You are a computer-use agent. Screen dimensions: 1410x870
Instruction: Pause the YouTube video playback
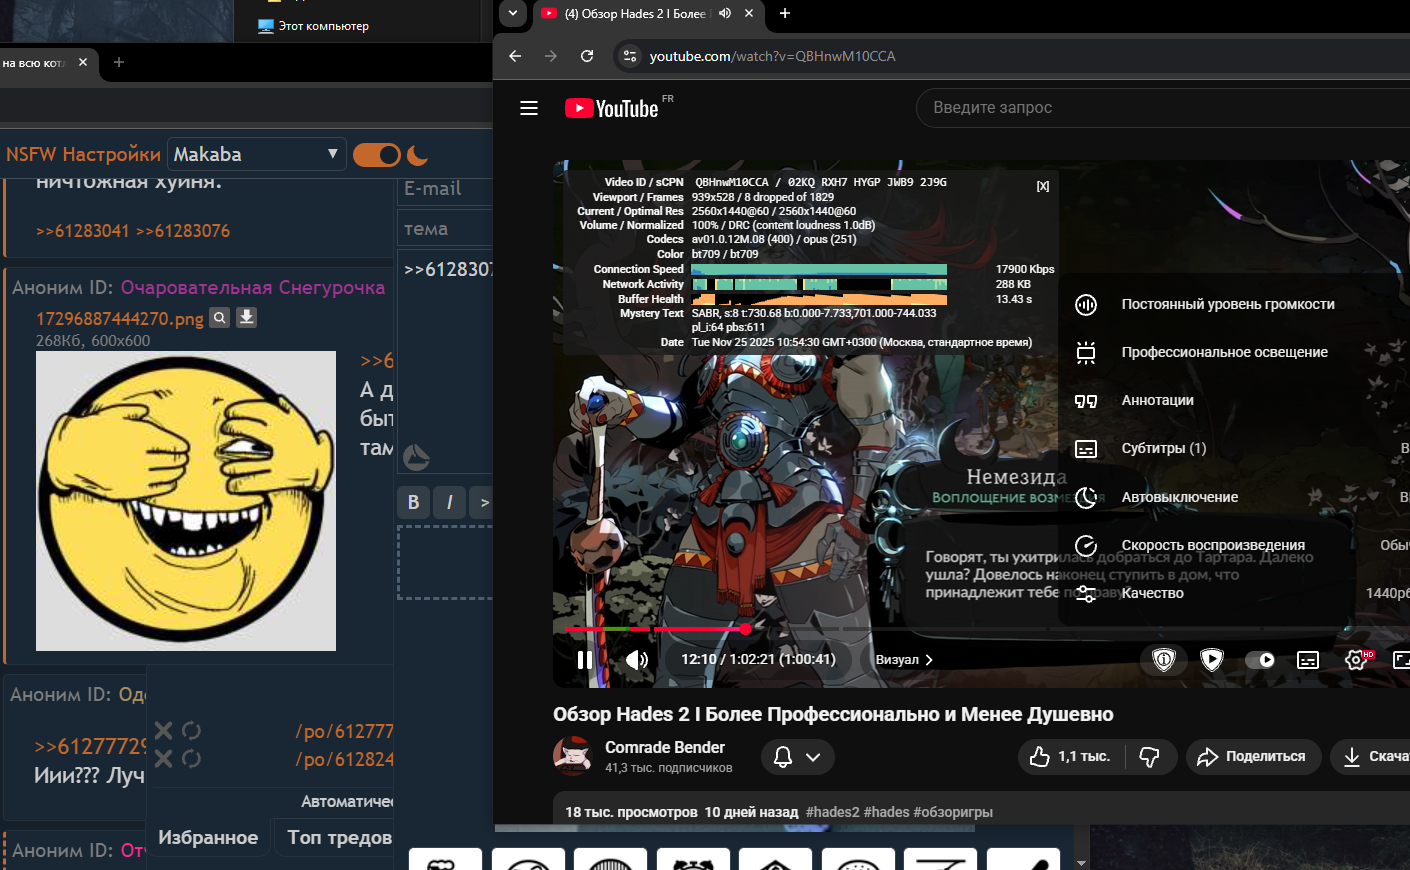[x=585, y=660]
